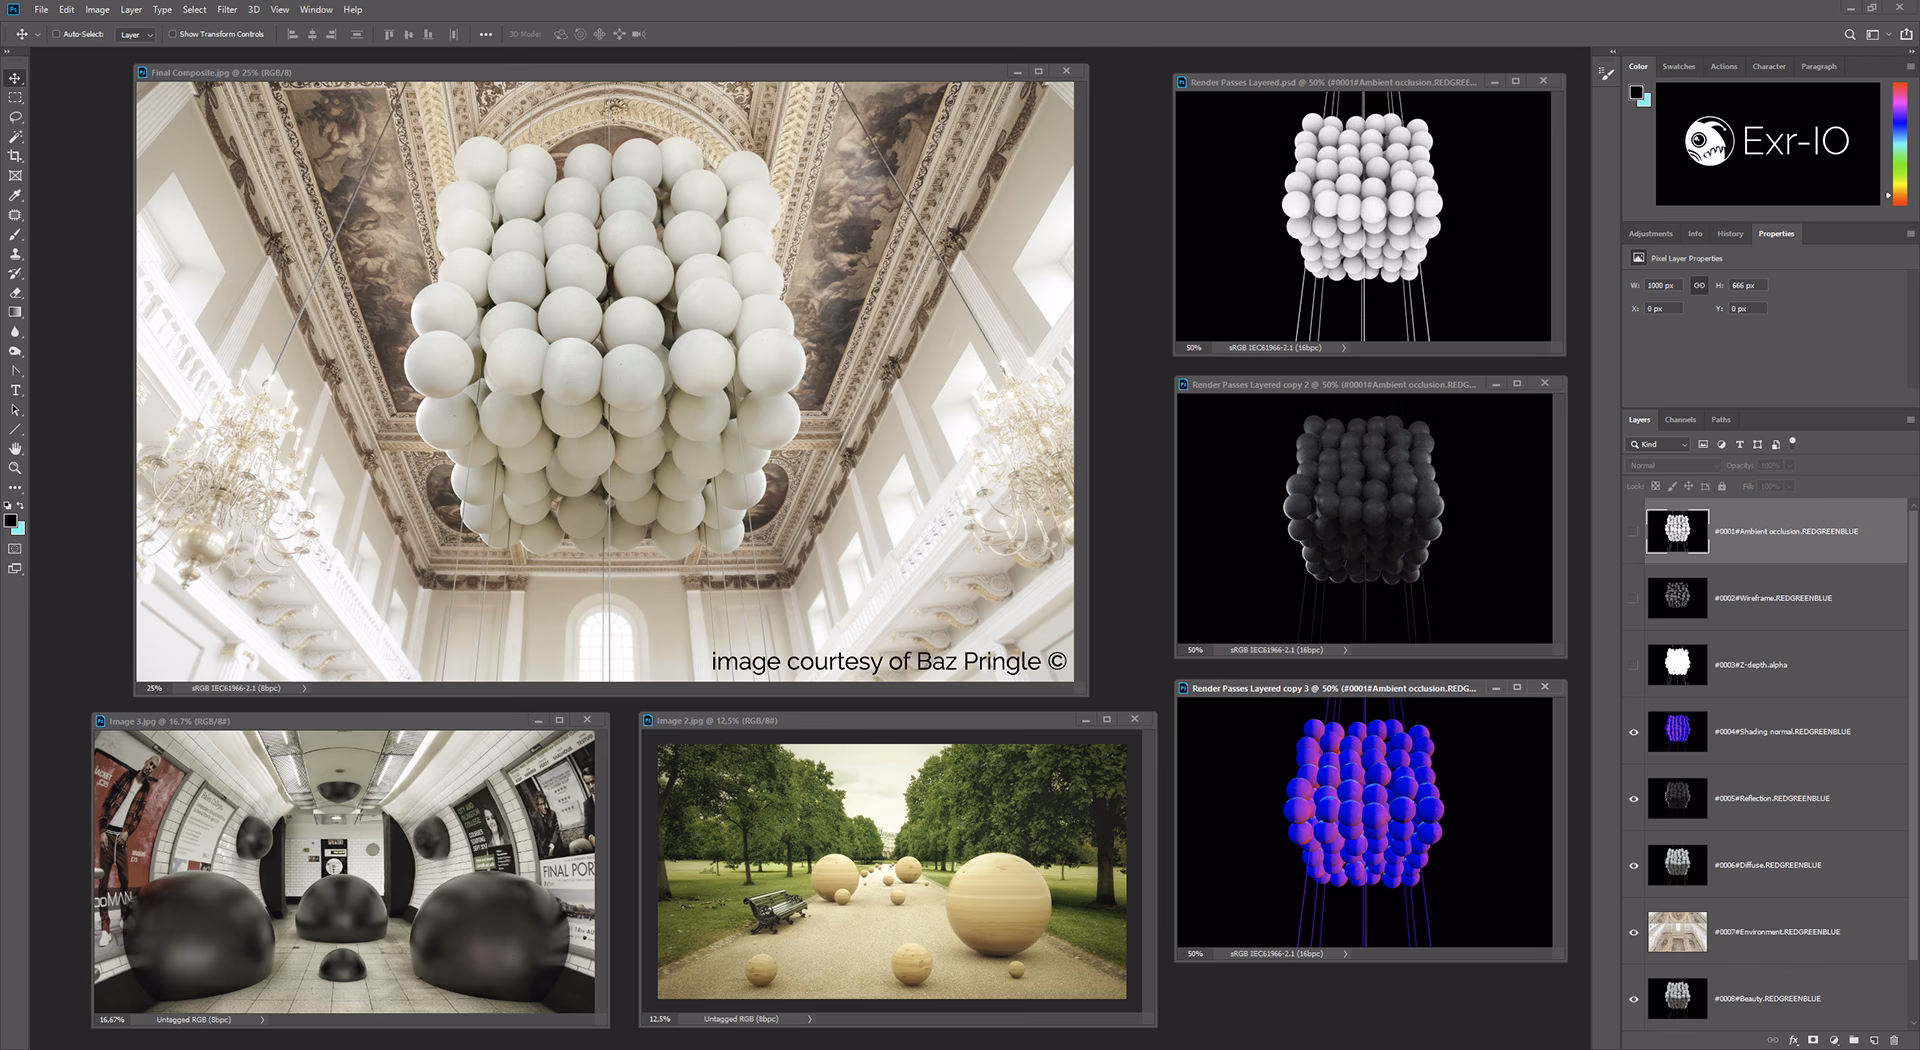Select the Eyedropper tool
The image size is (1920, 1050).
click(15, 195)
